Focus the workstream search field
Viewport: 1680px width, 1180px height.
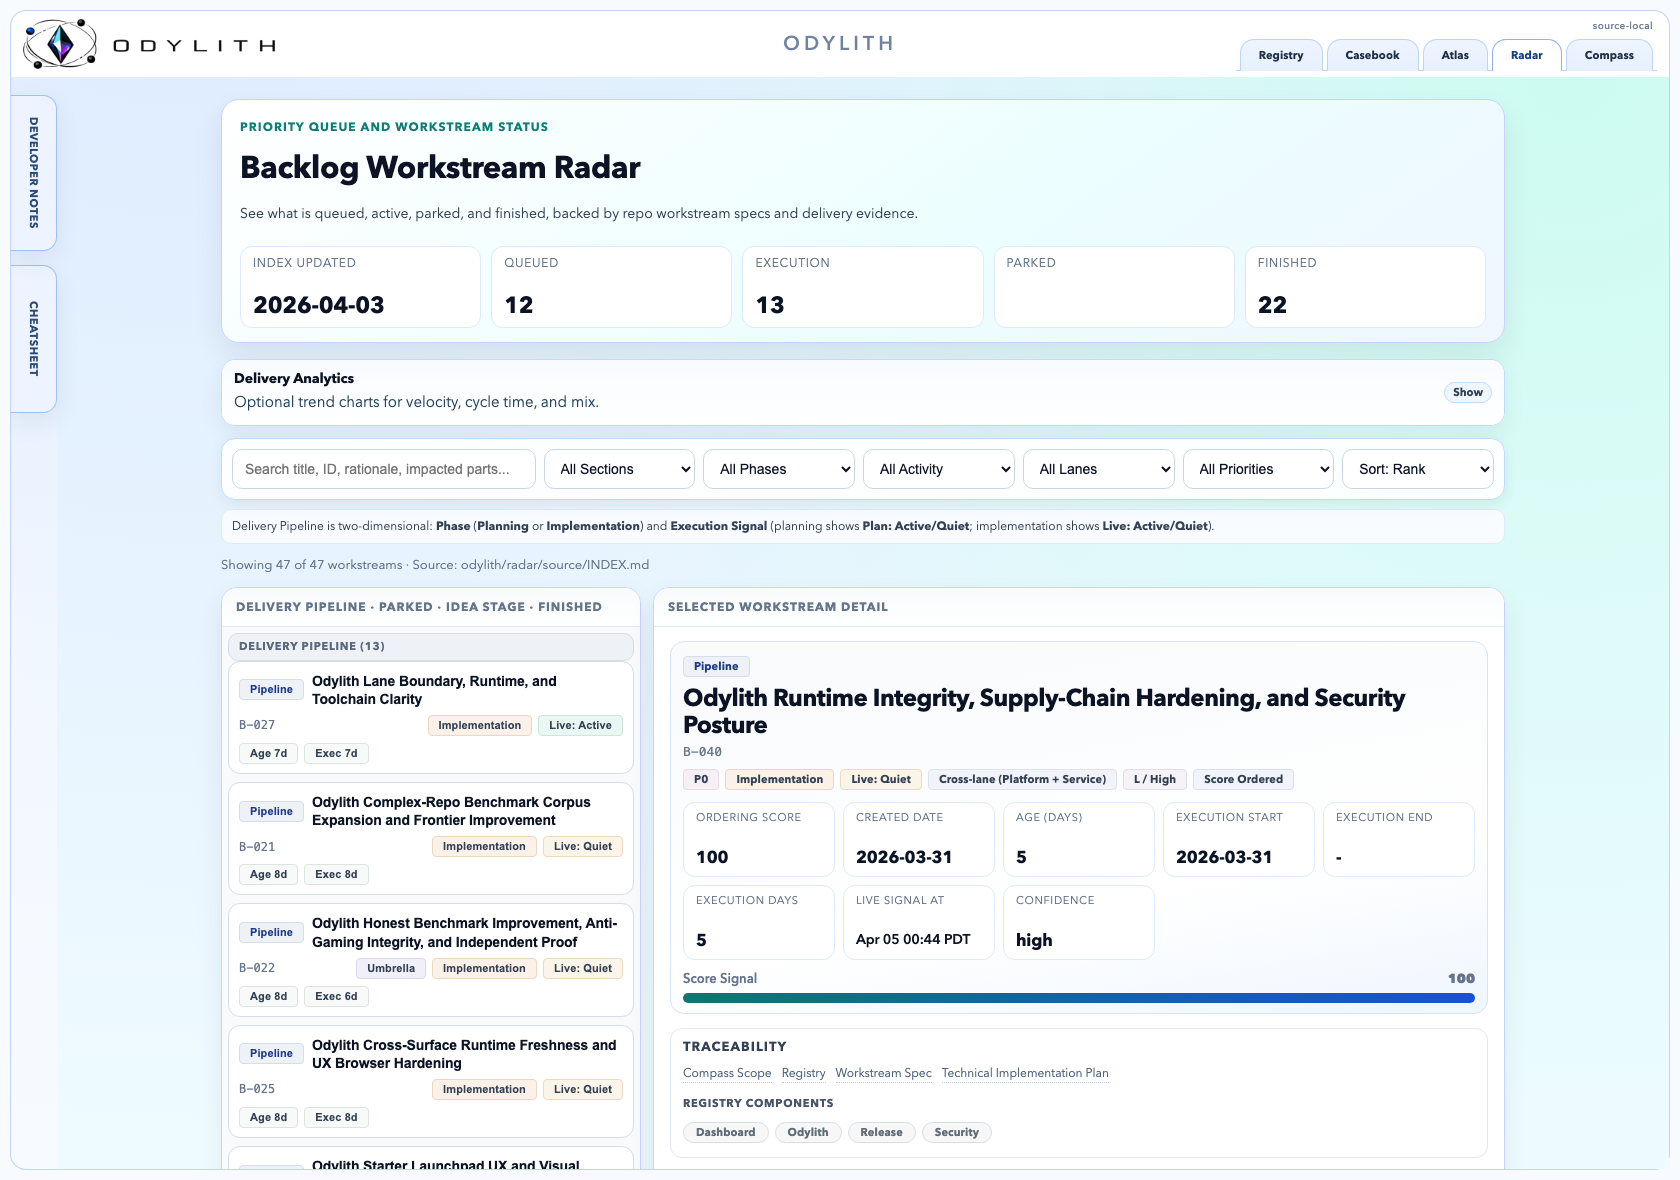coord(384,469)
